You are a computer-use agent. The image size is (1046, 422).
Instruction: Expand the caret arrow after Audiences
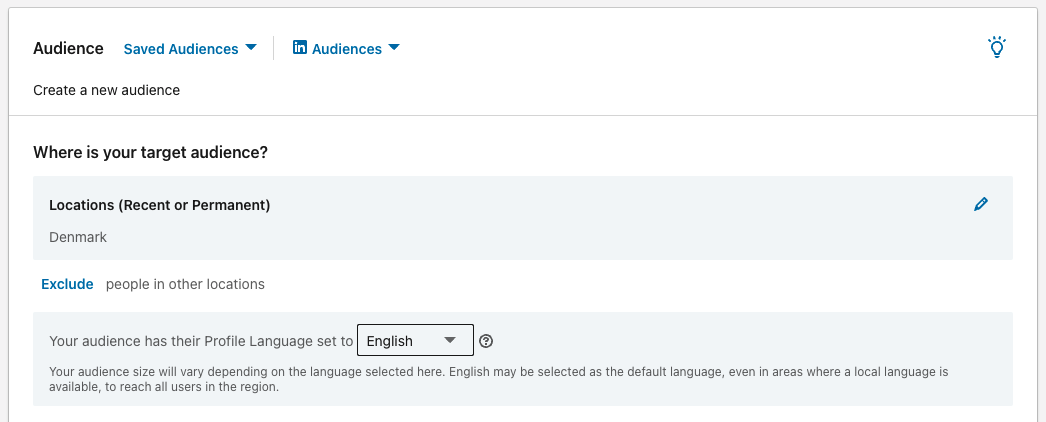tap(394, 48)
